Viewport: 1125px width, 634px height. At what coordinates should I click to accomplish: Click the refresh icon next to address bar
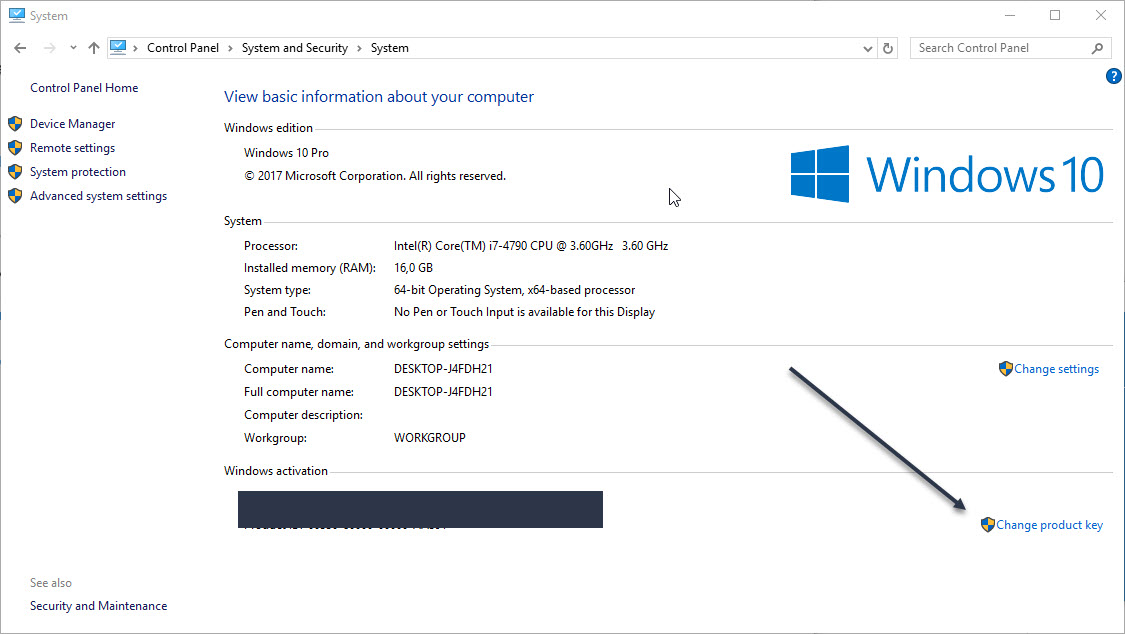tap(887, 47)
